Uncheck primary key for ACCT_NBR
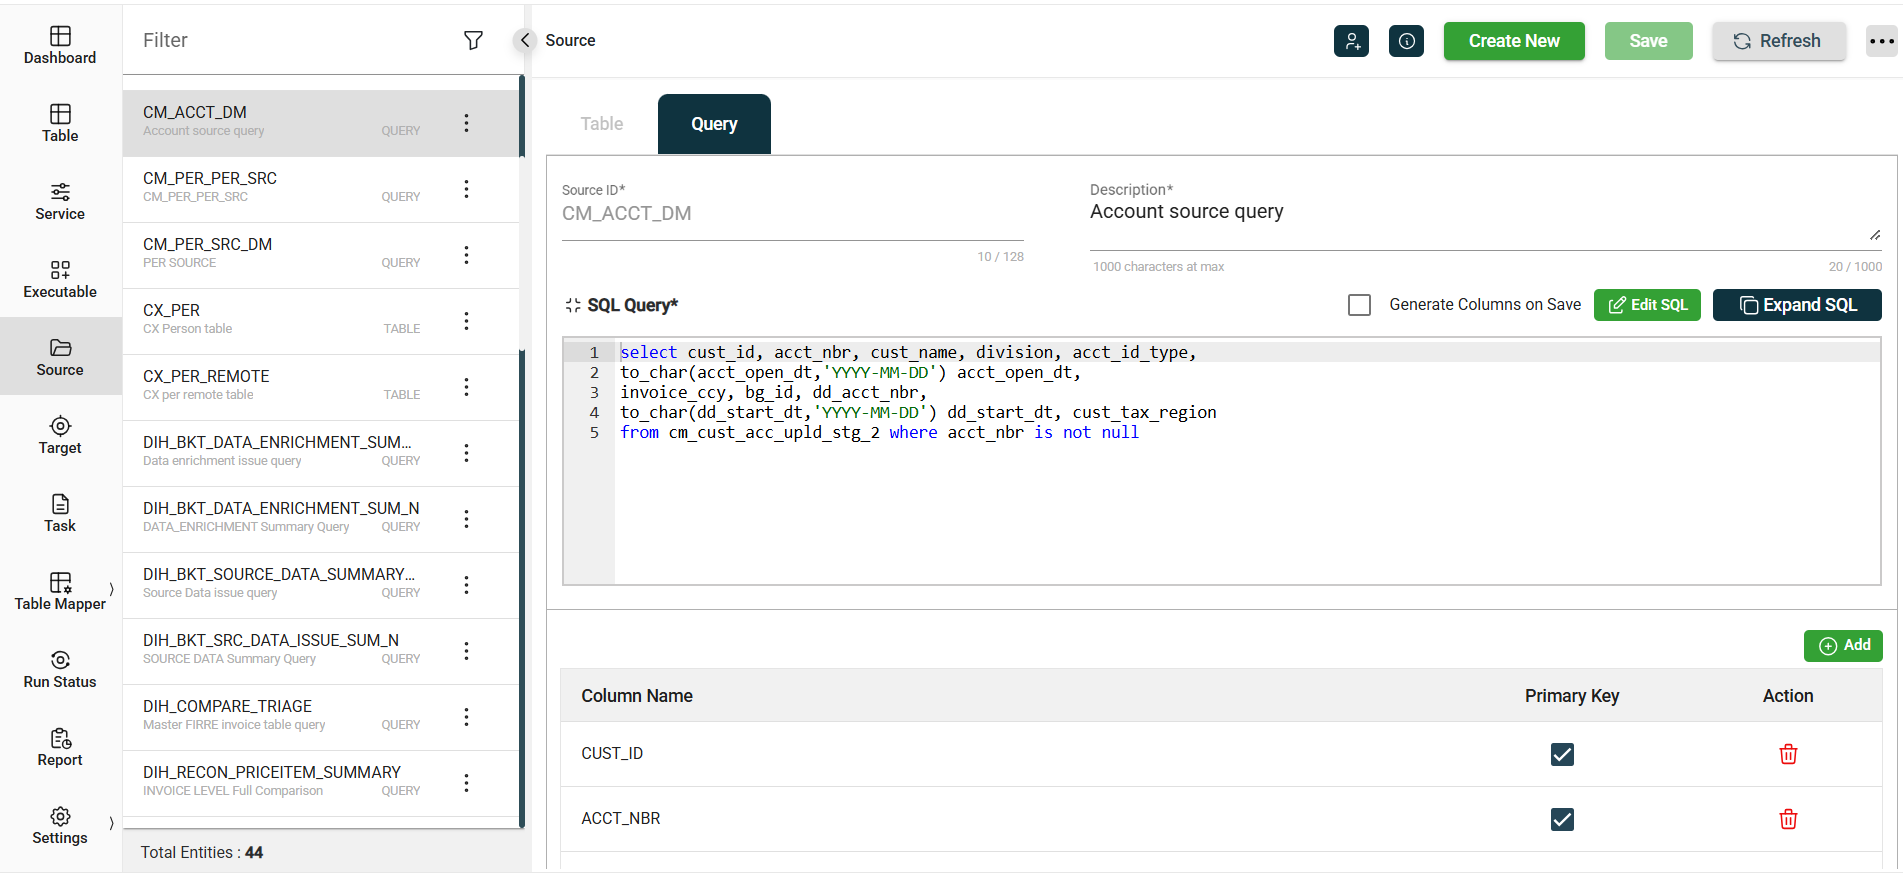This screenshot has height=876, width=1903. point(1562,819)
